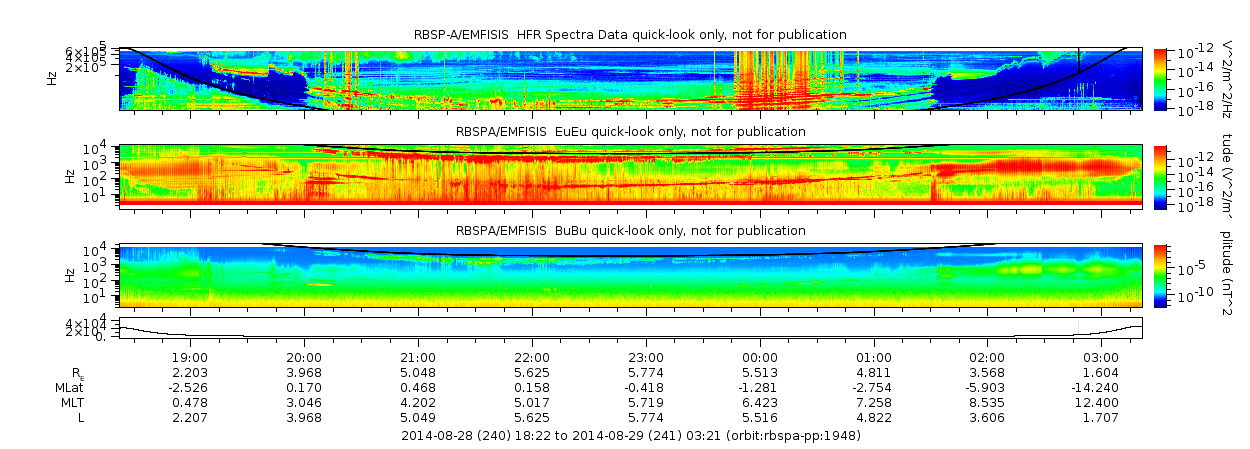Select the 20:00 time axis label
Viewport: 1250px width, 449px height.
304,357
